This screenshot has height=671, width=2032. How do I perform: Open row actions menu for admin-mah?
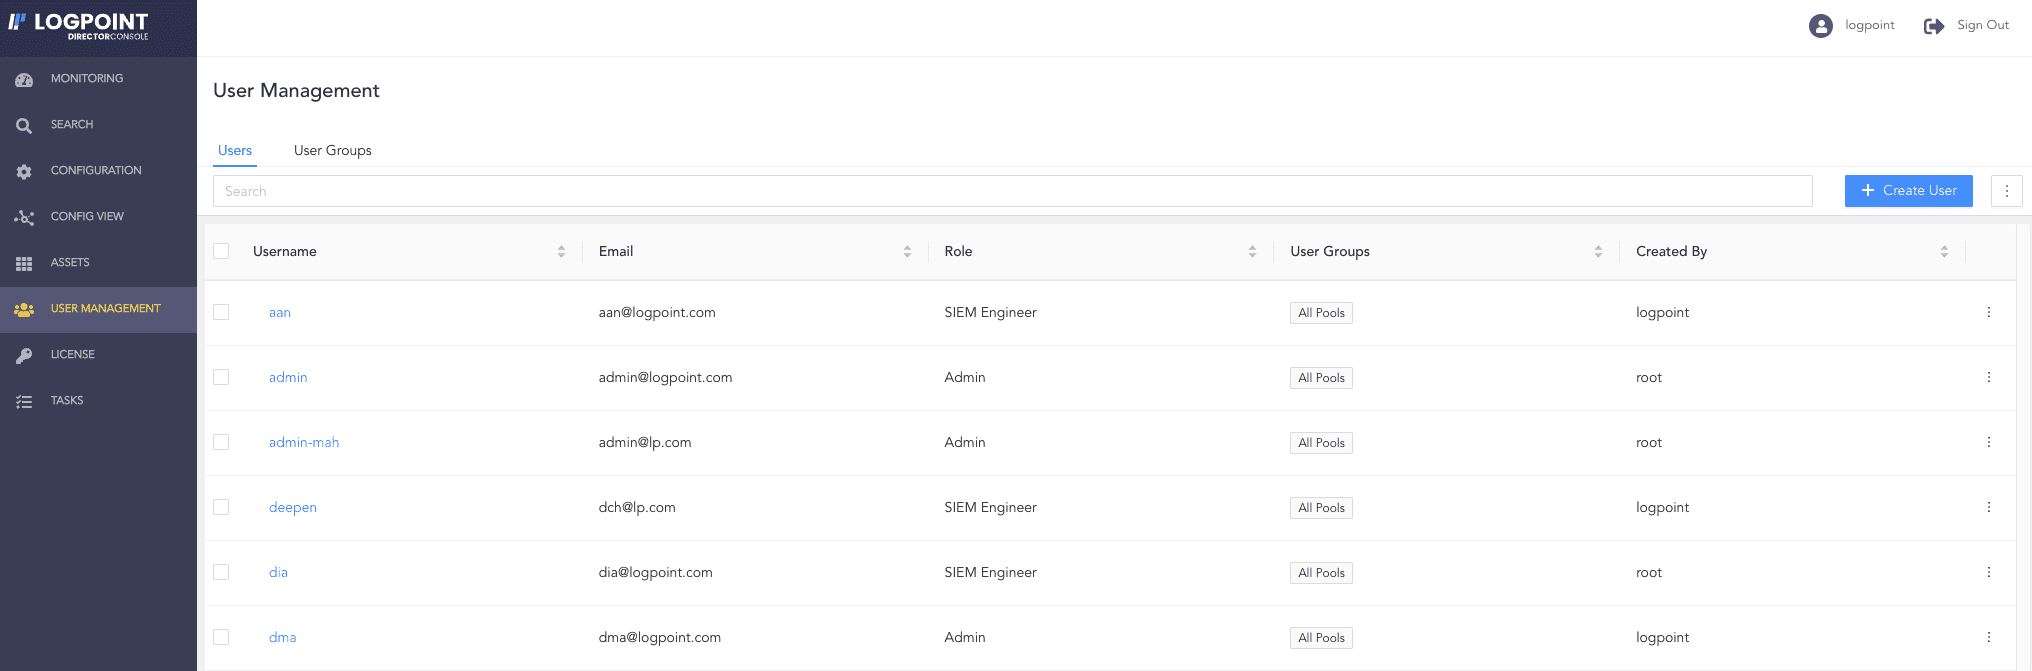click(x=1988, y=442)
